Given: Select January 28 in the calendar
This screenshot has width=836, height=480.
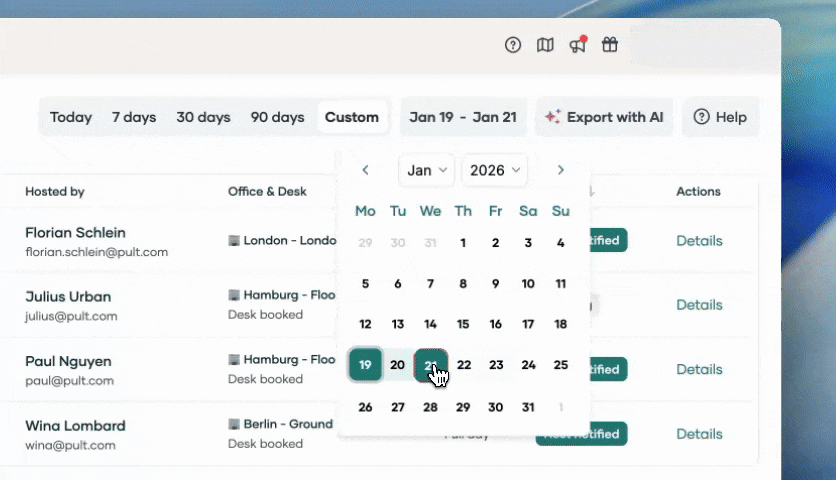Looking at the screenshot, I should pyautogui.click(x=430, y=407).
